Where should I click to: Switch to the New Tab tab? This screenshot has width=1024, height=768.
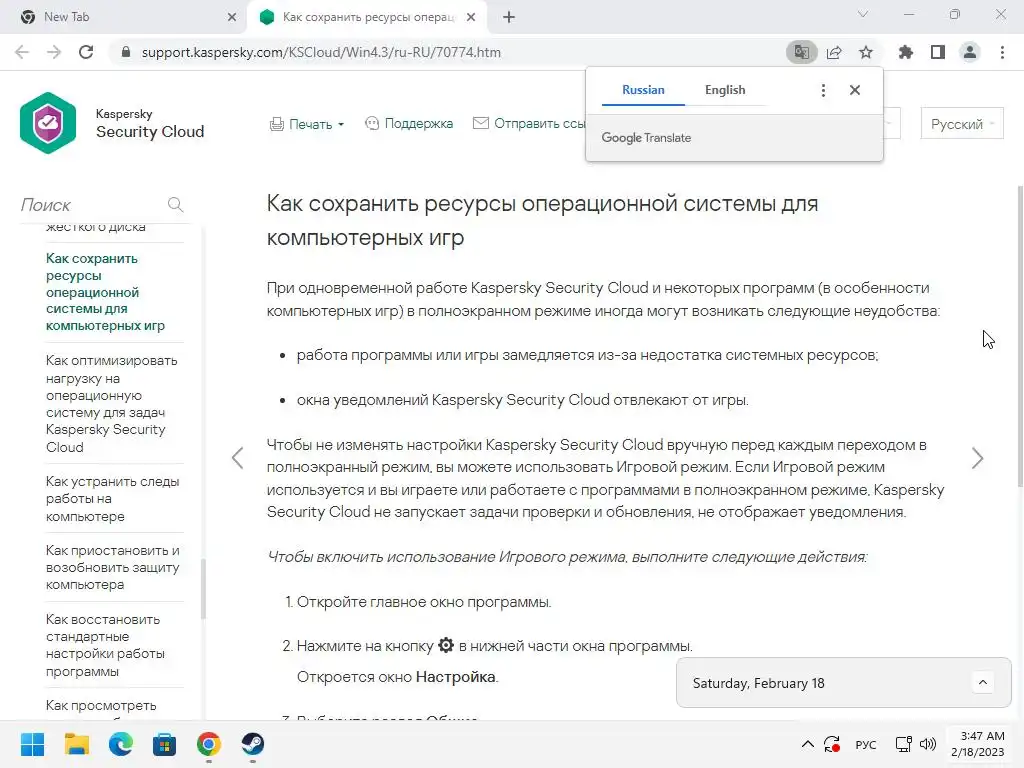[124, 17]
